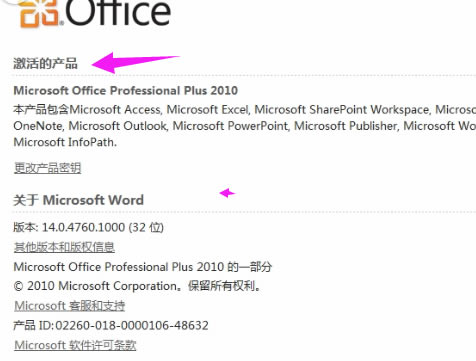Screen dimensions: 476x361
Task: Click the large Office wordmark text
Action: (118, 13)
